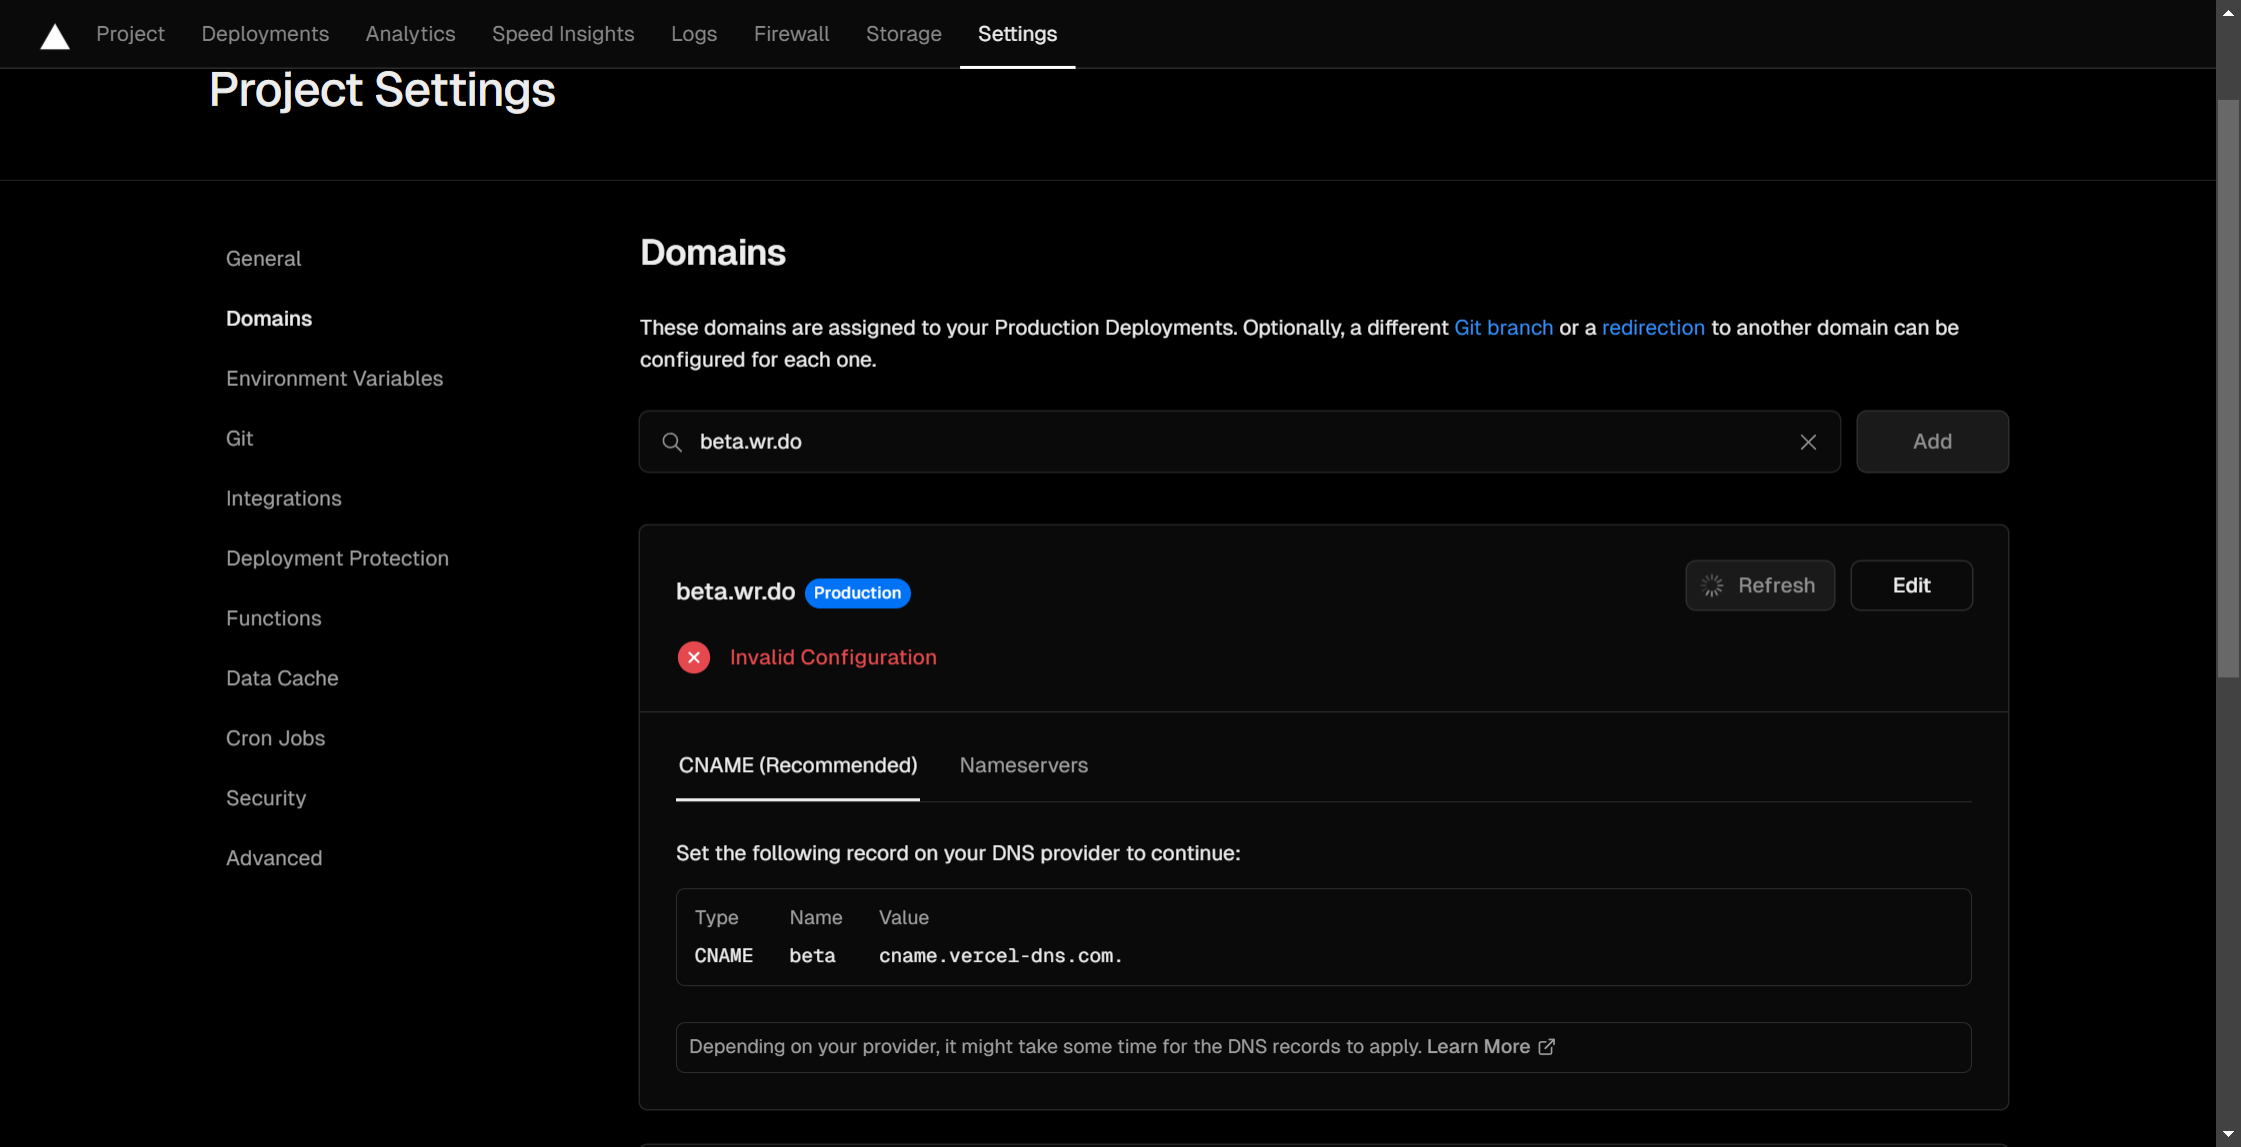This screenshot has height=1147, width=2241.
Task: Click the Add button for the domain
Action: coord(1931,441)
